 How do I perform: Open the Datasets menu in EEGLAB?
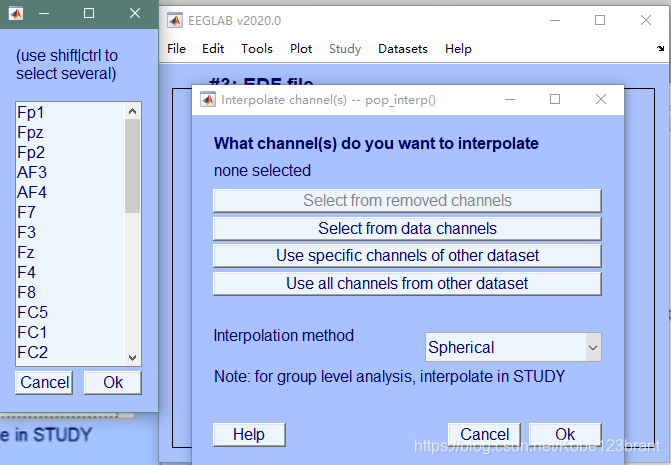pyautogui.click(x=403, y=49)
